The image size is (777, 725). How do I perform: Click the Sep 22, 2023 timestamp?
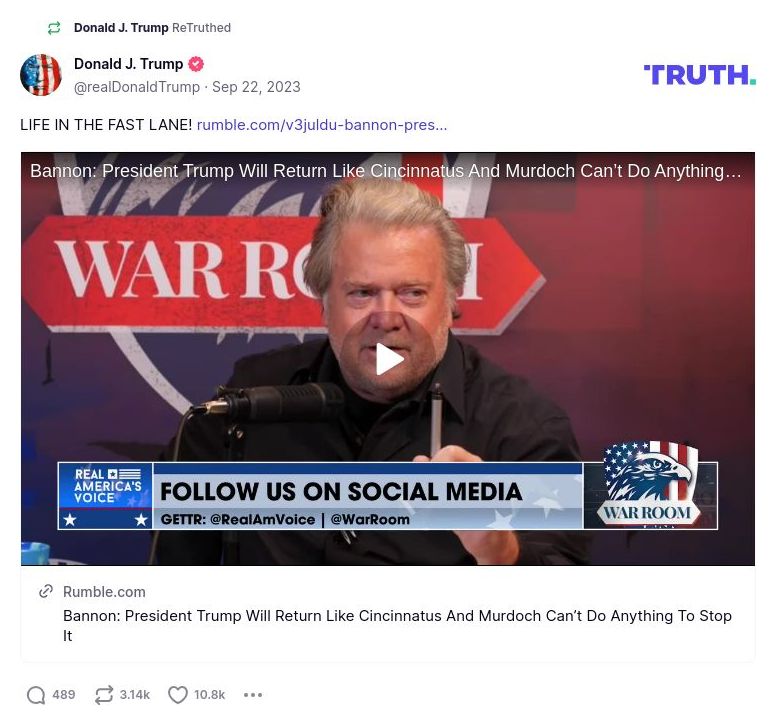click(x=256, y=87)
